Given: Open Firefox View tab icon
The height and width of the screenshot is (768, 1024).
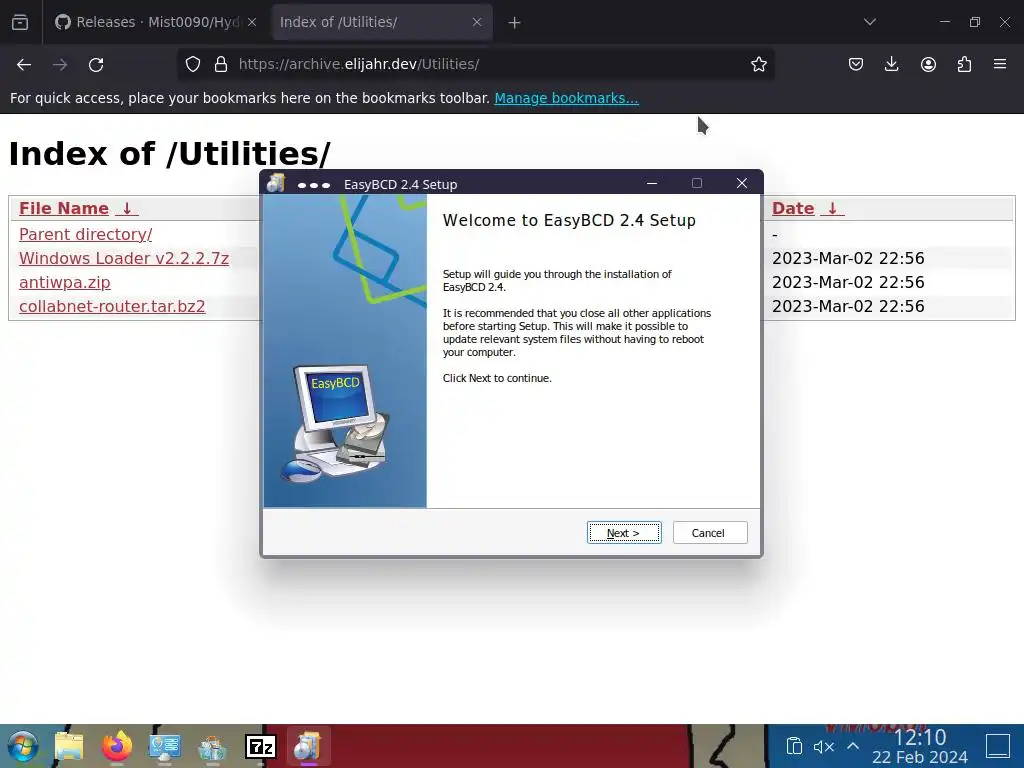Looking at the screenshot, I should (x=20, y=22).
